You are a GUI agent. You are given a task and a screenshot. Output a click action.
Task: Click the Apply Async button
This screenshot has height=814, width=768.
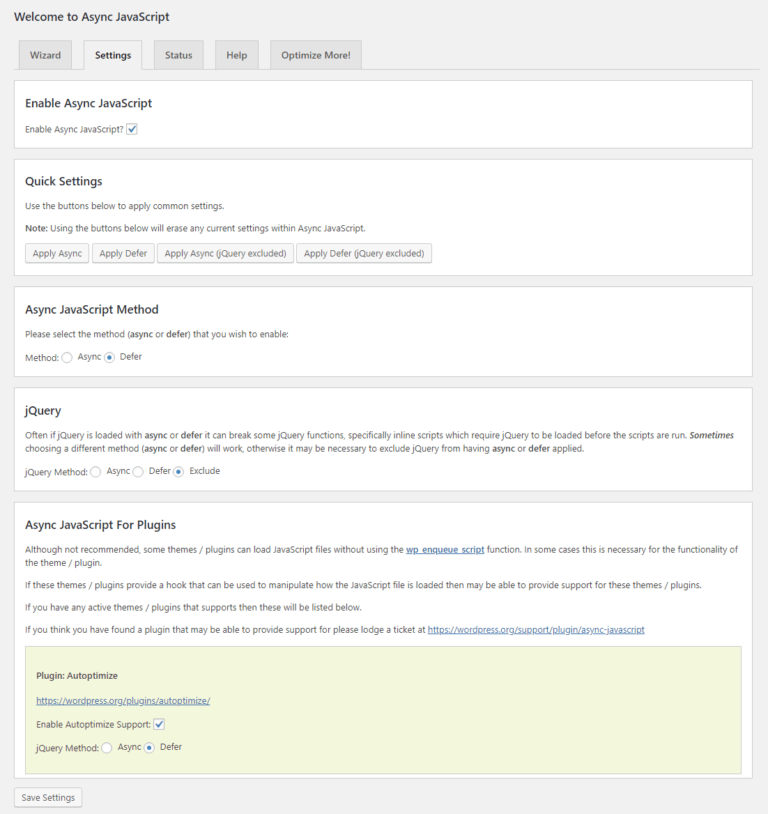(x=57, y=253)
